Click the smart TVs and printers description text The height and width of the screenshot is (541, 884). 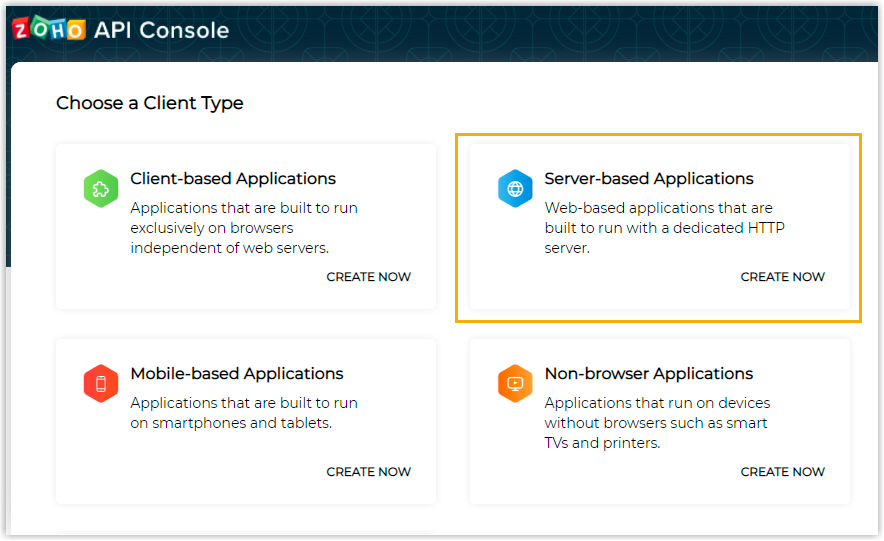point(657,423)
